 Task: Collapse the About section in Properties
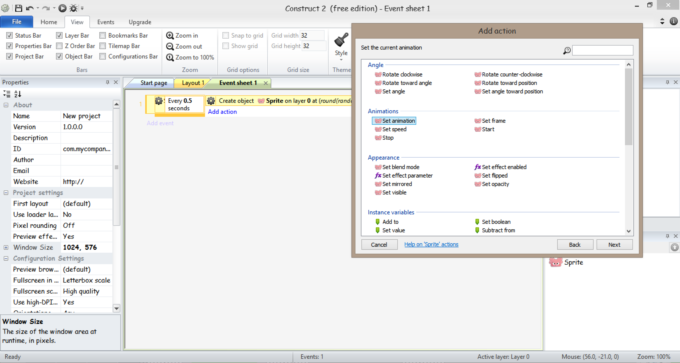(x=6, y=105)
